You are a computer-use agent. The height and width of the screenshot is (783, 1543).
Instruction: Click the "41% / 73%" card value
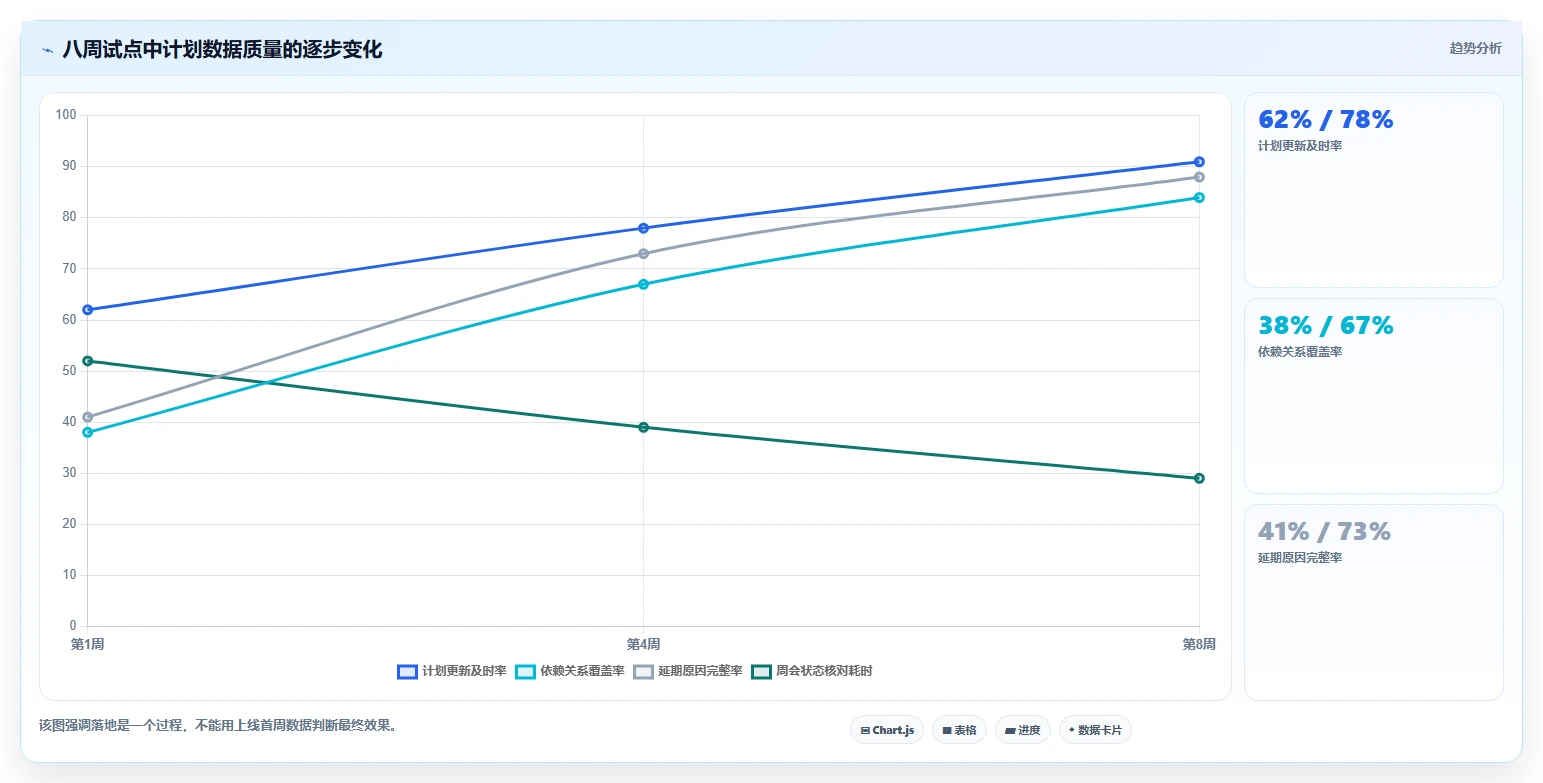[1324, 532]
